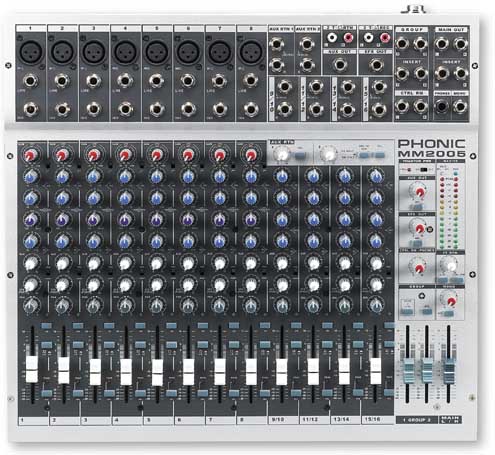
Task: Click the 'GROUP' header above output jacks
Action: click(412, 30)
